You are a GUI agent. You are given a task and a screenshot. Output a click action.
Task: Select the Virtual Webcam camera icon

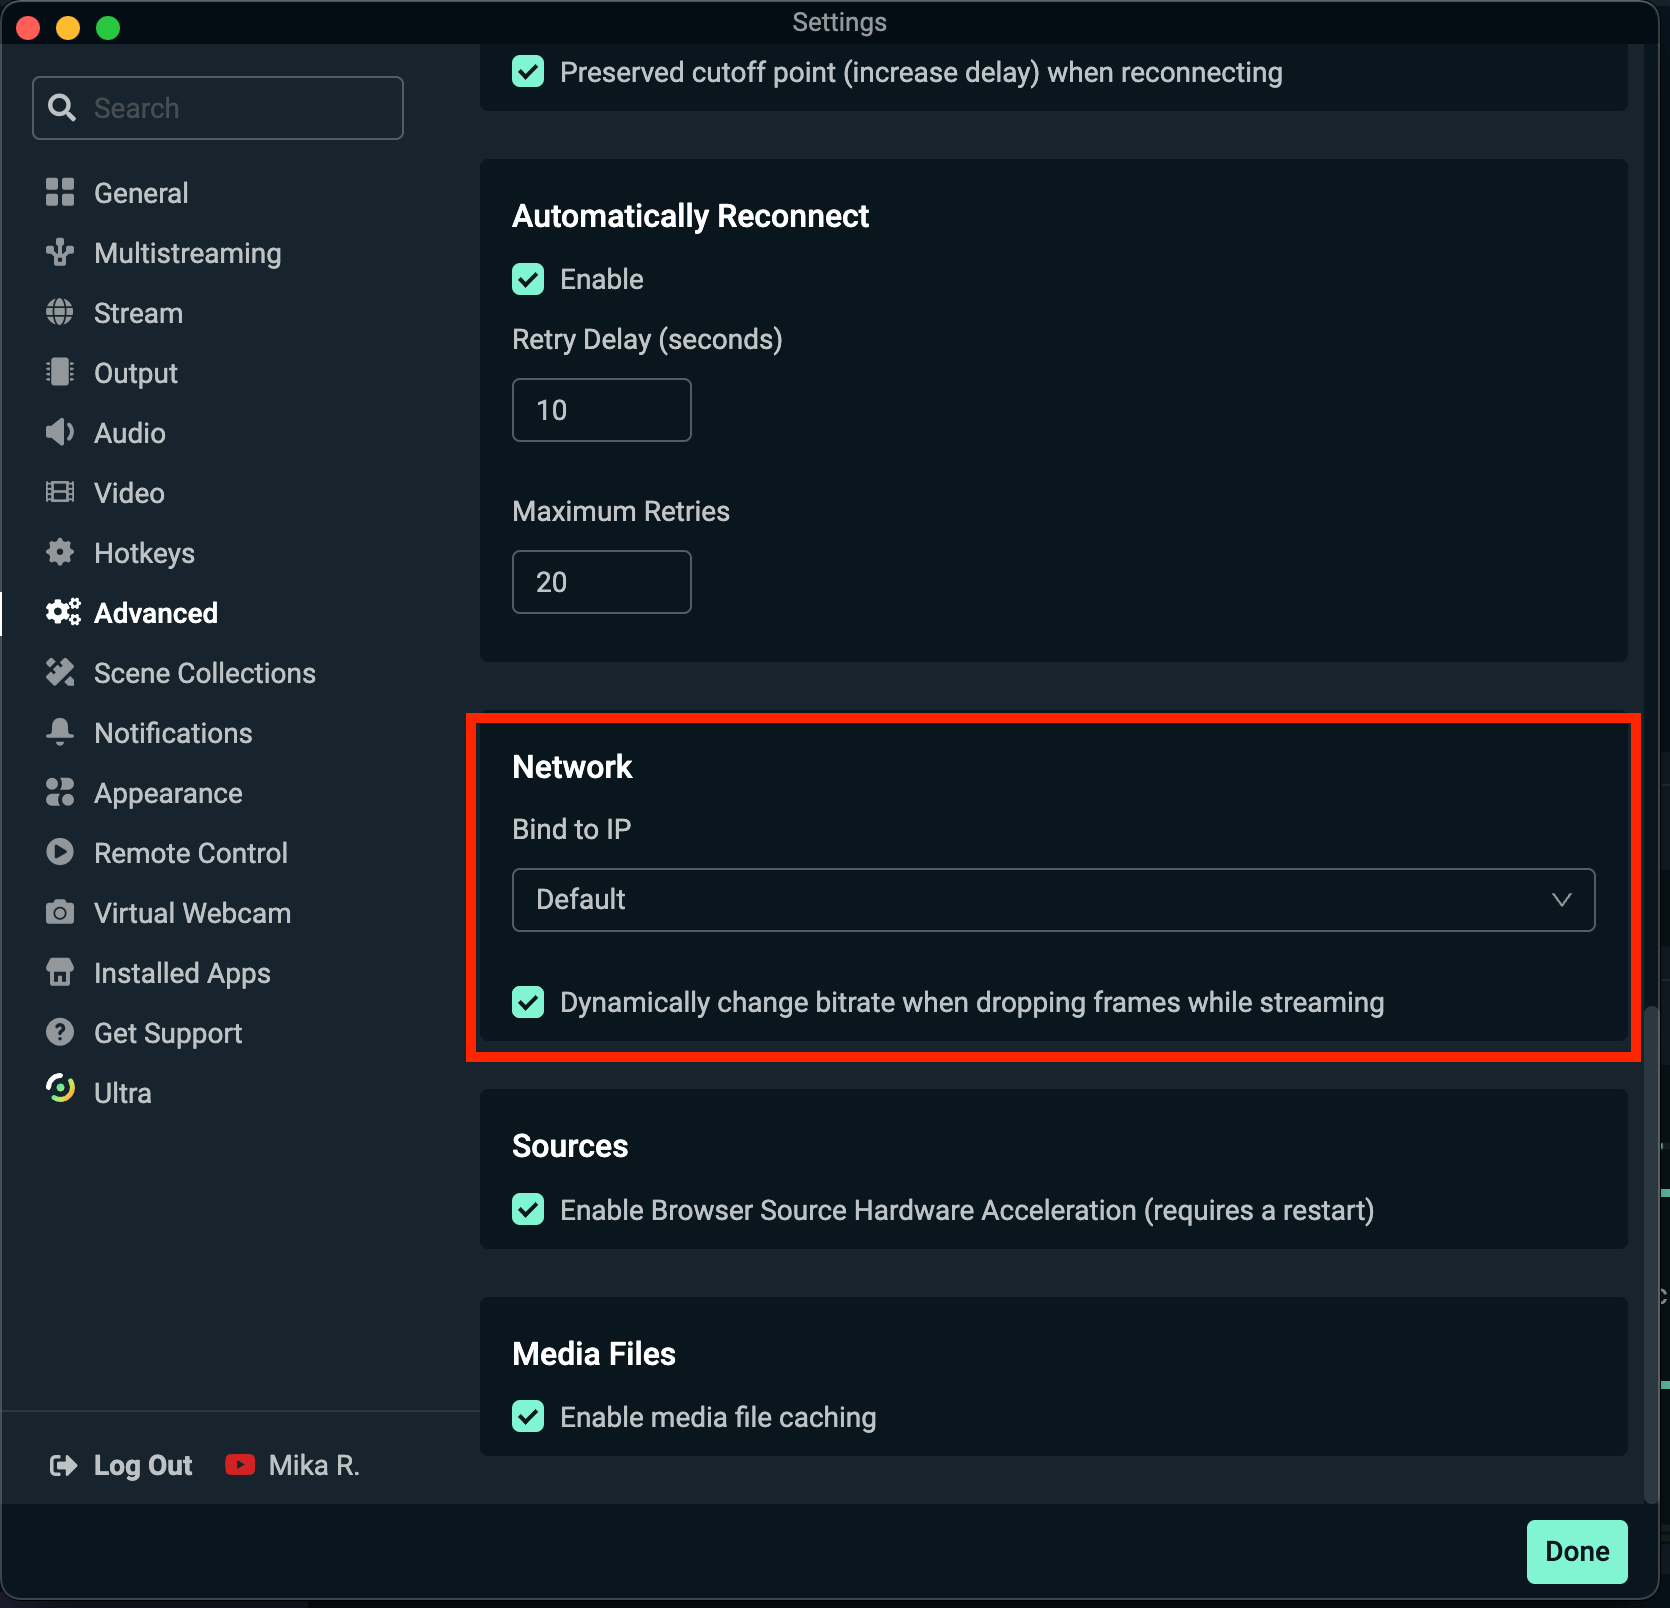coord(60,912)
